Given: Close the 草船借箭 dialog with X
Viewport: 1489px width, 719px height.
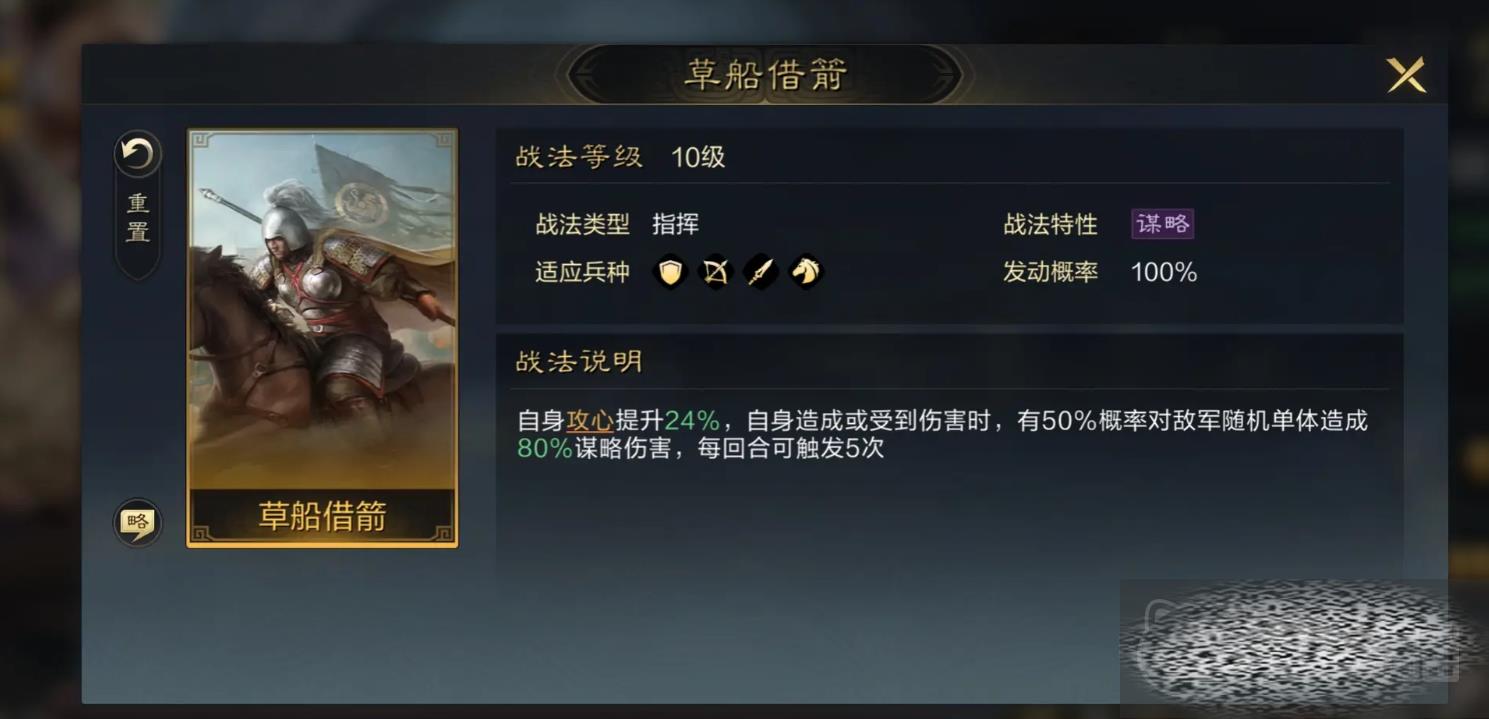Looking at the screenshot, I should (x=1405, y=75).
